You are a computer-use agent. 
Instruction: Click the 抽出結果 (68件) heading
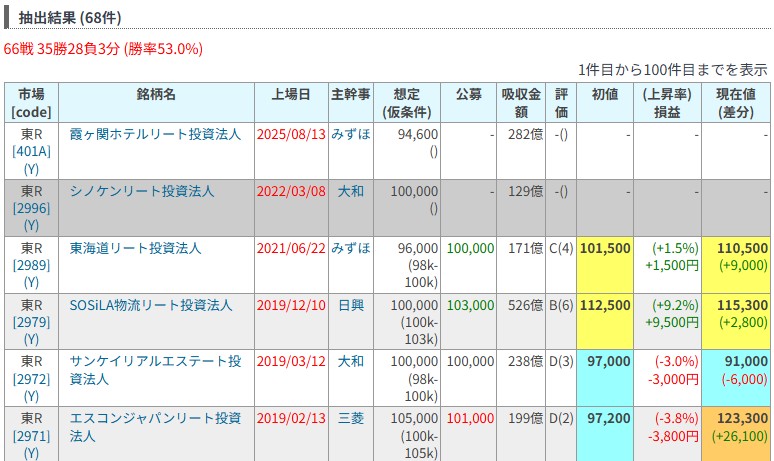tap(70, 18)
